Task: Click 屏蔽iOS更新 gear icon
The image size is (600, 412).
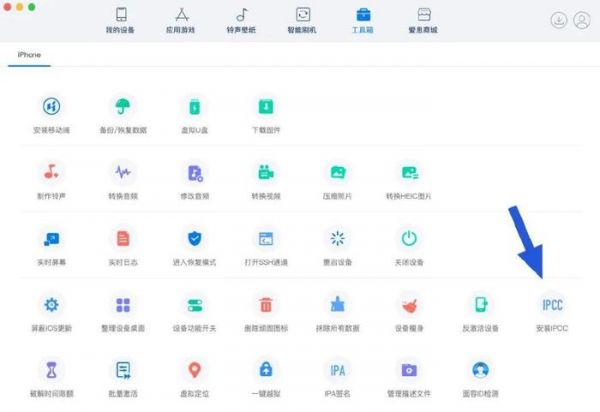Action: point(50,305)
